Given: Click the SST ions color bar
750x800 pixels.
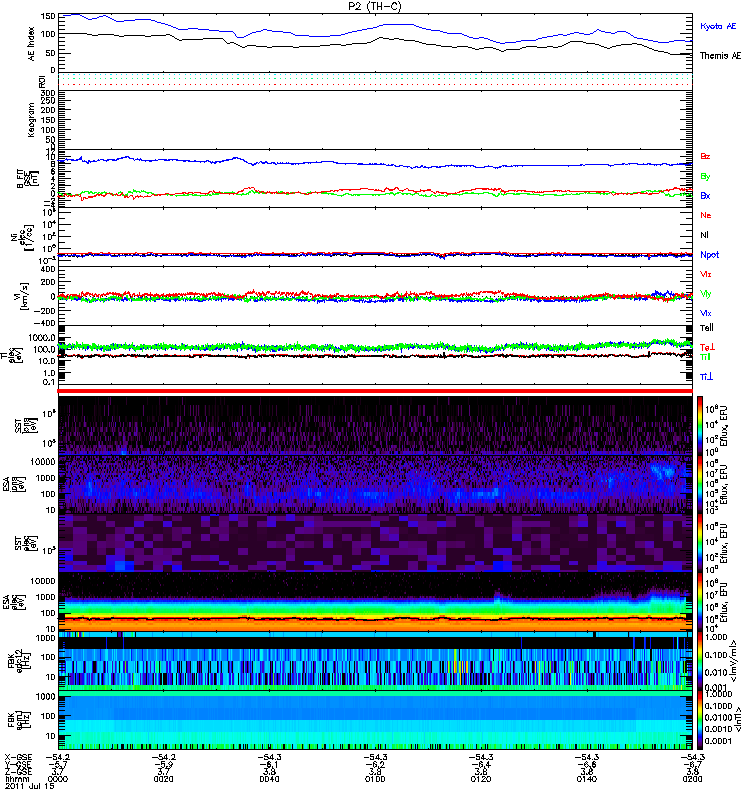Looking at the screenshot, I should [x=700, y=426].
